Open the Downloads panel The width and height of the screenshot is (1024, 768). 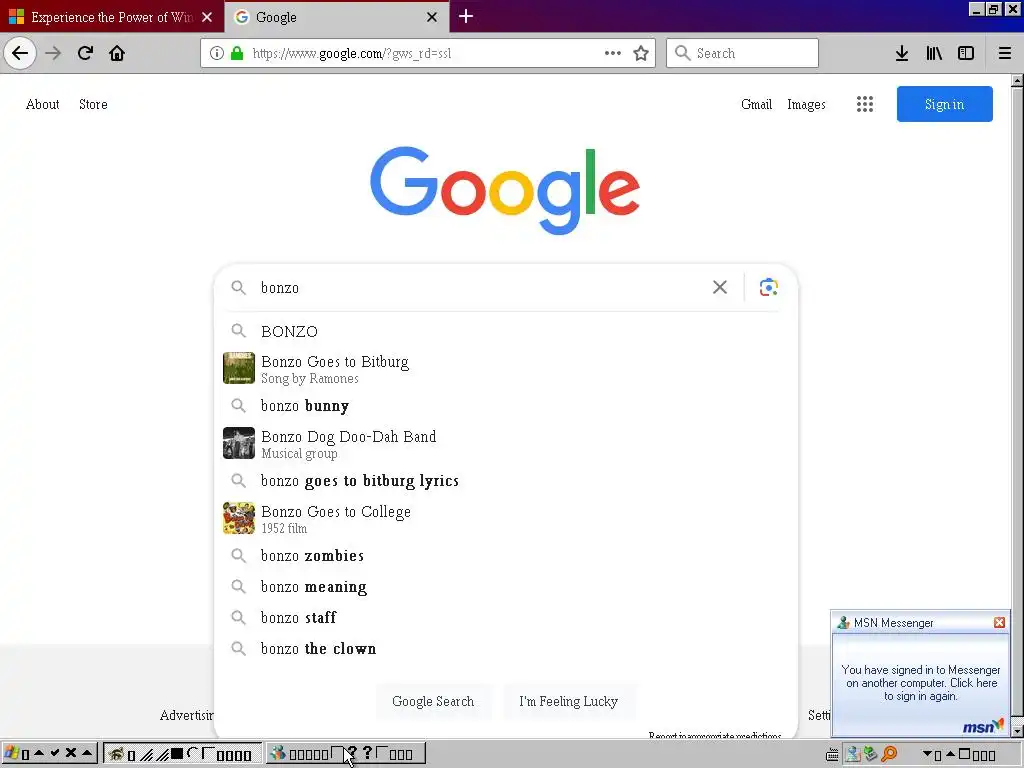902,53
